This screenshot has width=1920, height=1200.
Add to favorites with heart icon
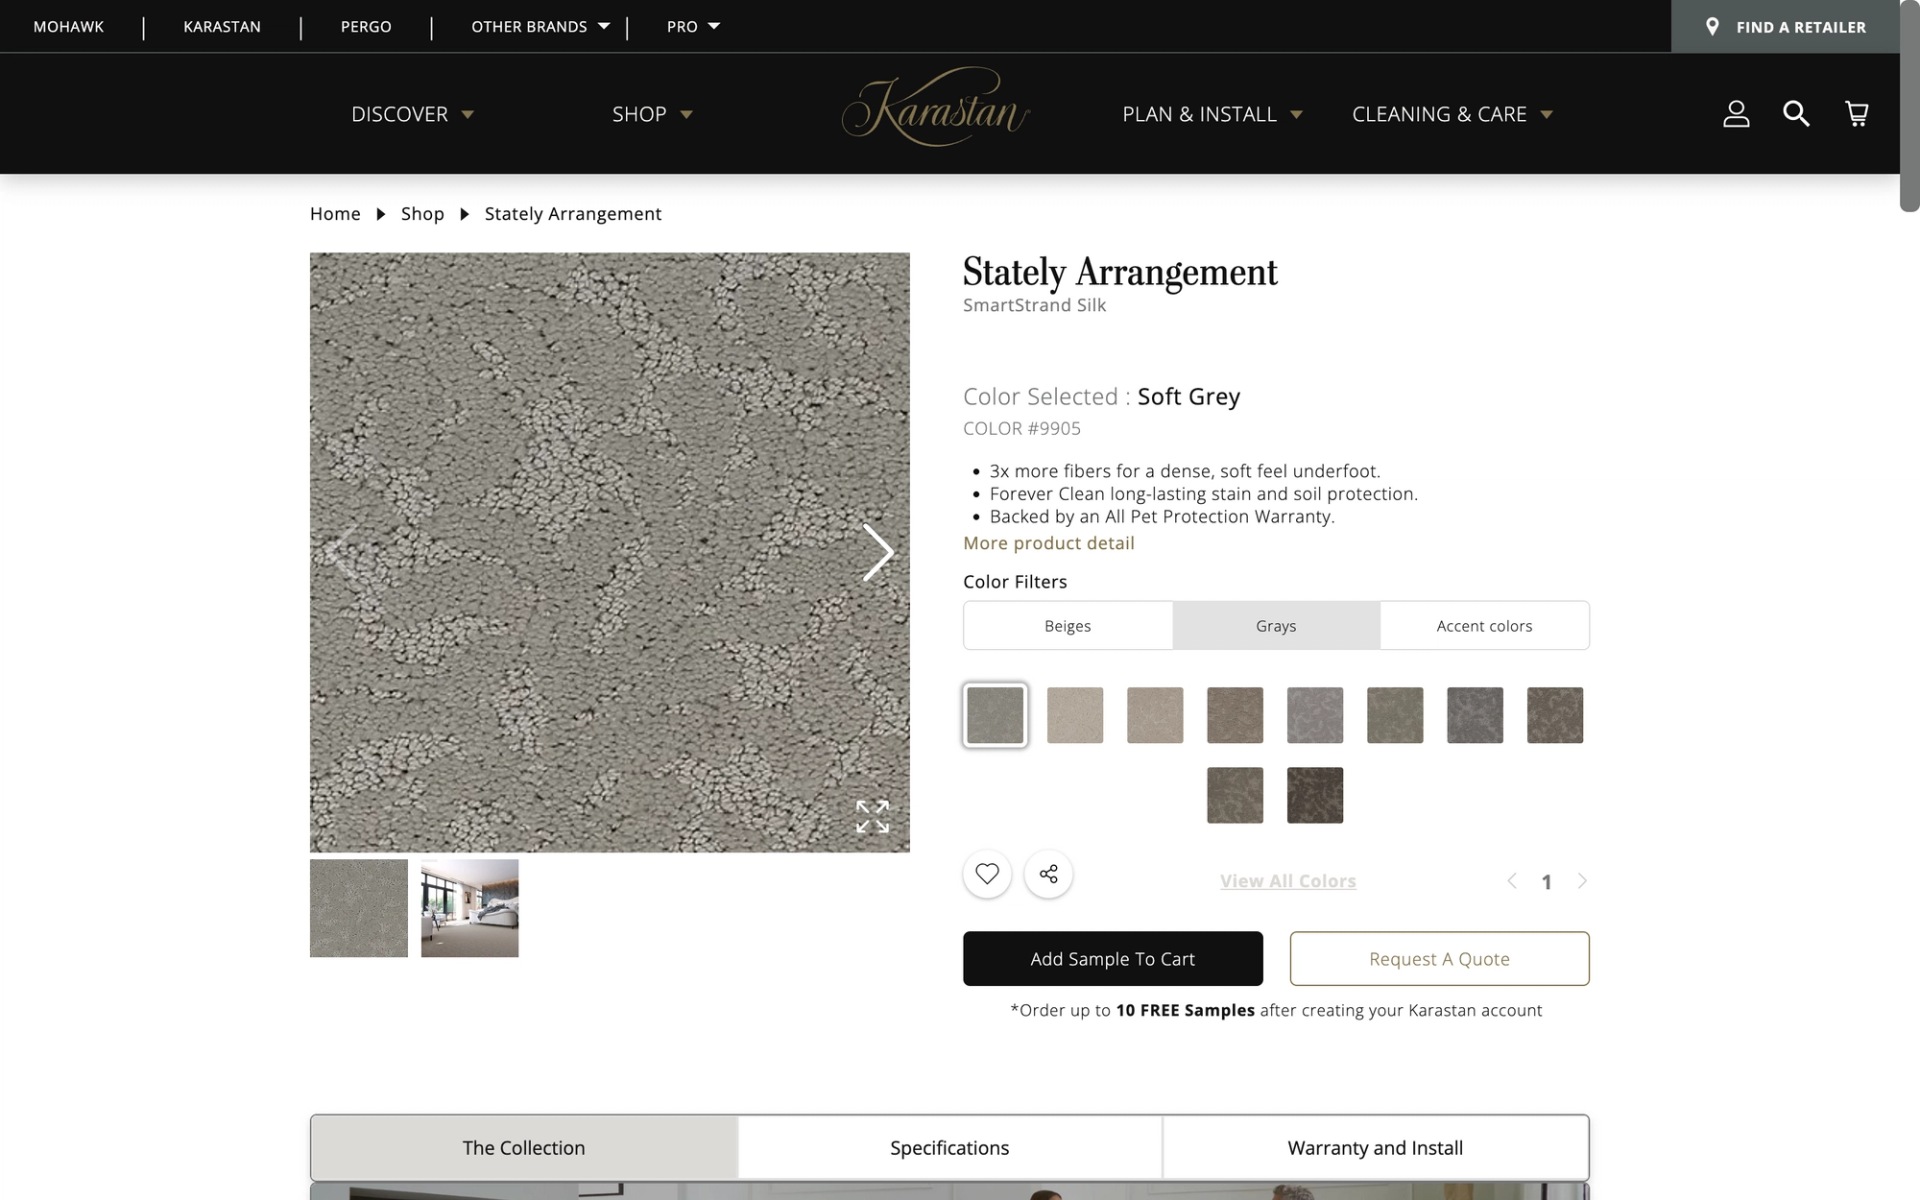tap(987, 874)
